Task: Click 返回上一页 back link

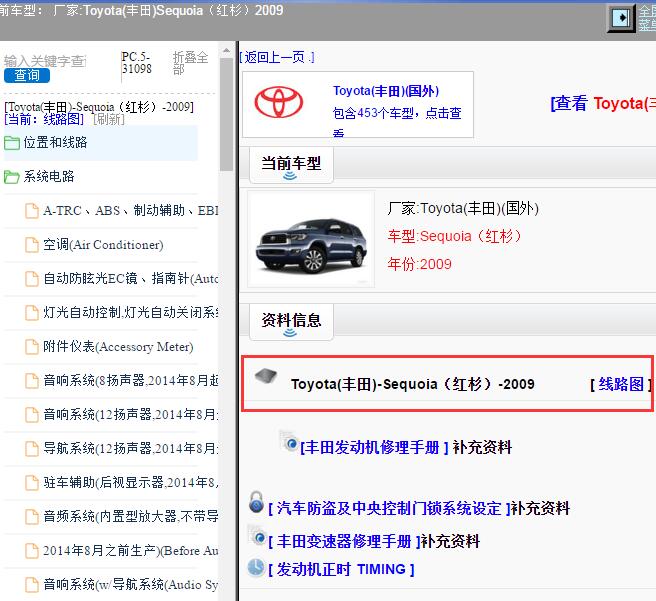Action: (x=277, y=57)
